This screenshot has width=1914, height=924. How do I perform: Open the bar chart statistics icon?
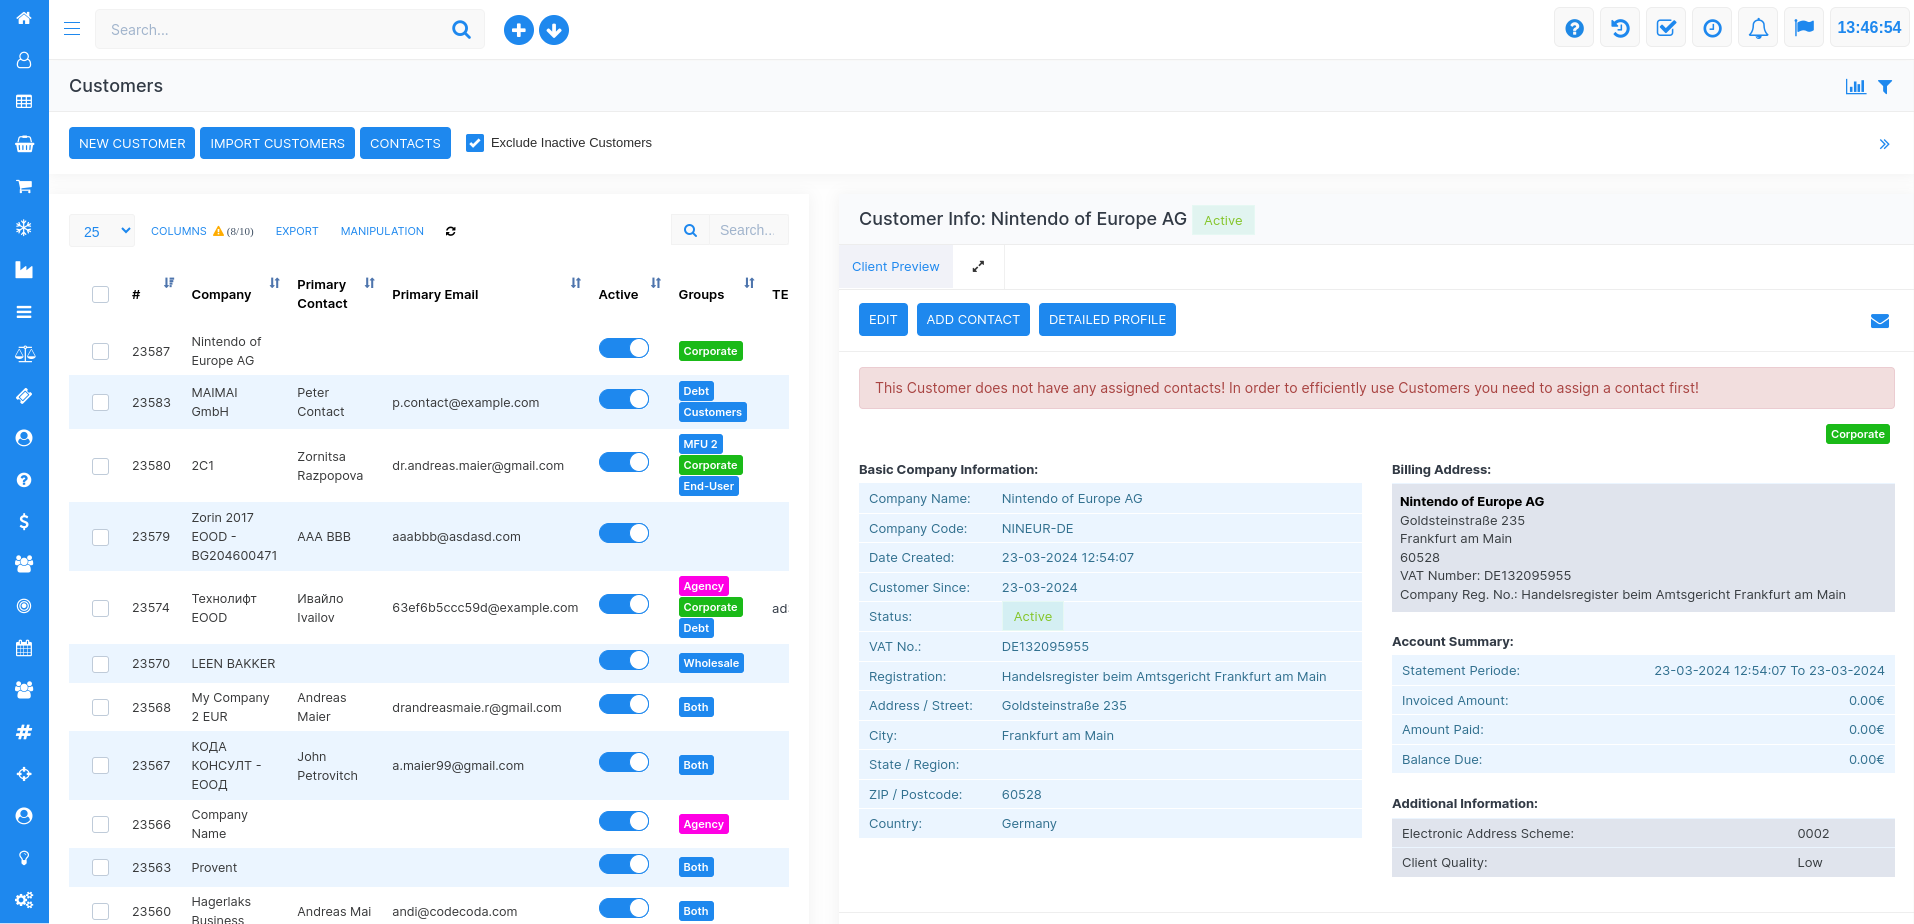(1855, 87)
